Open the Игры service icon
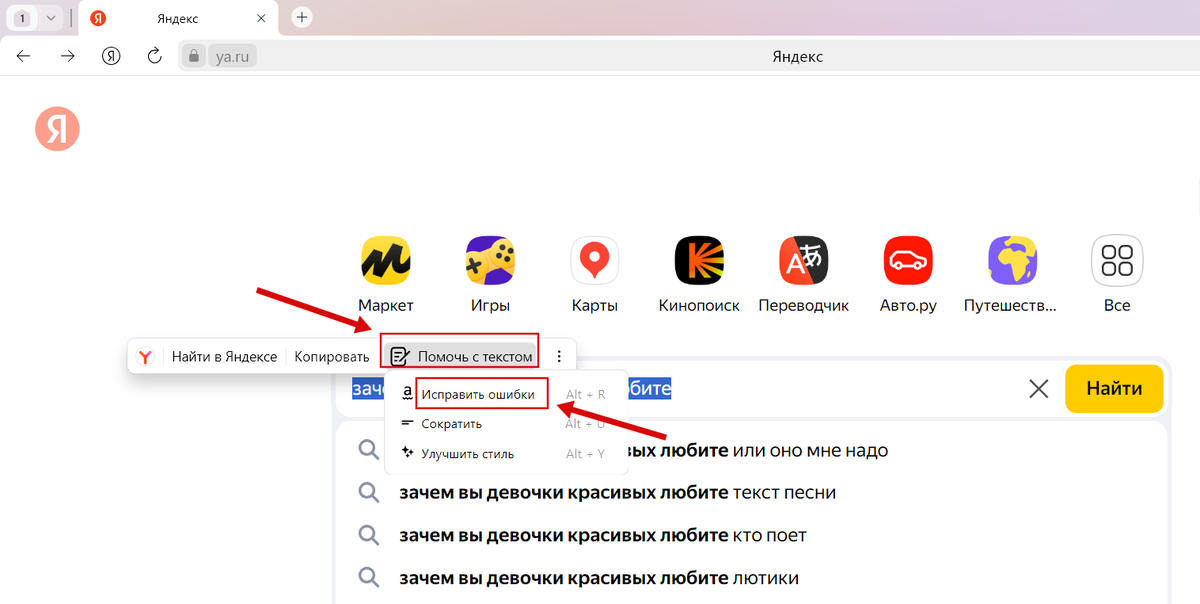The width and height of the screenshot is (1200, 604). [x=490, y=261]
